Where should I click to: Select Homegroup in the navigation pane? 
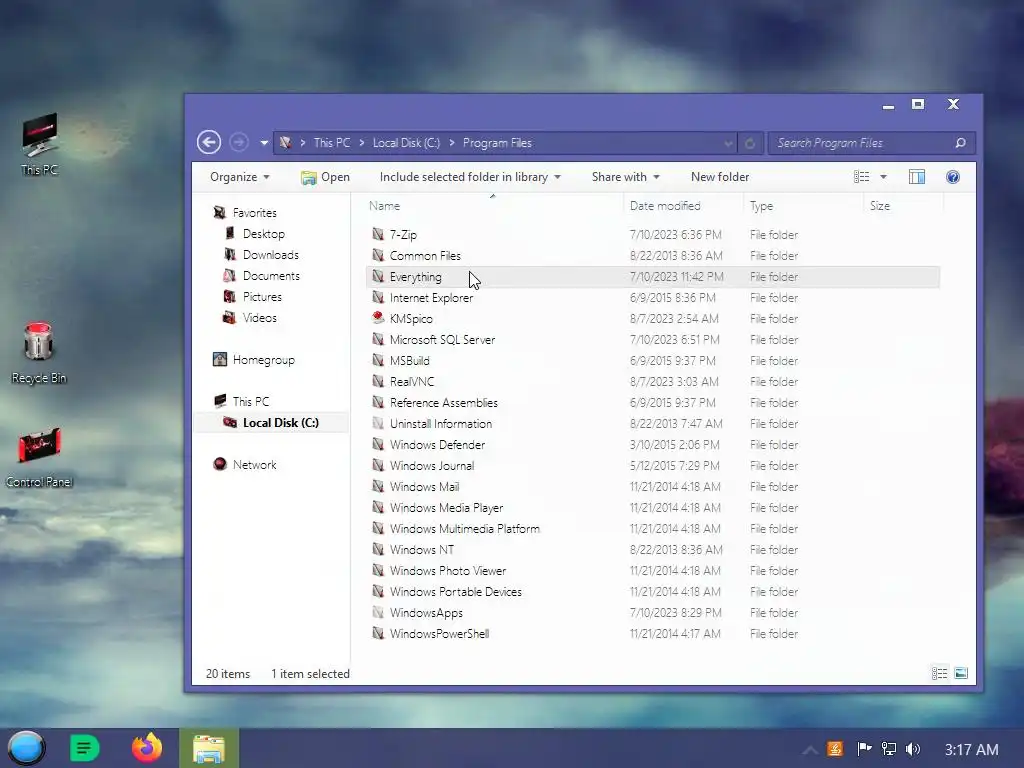click(263, 360)
